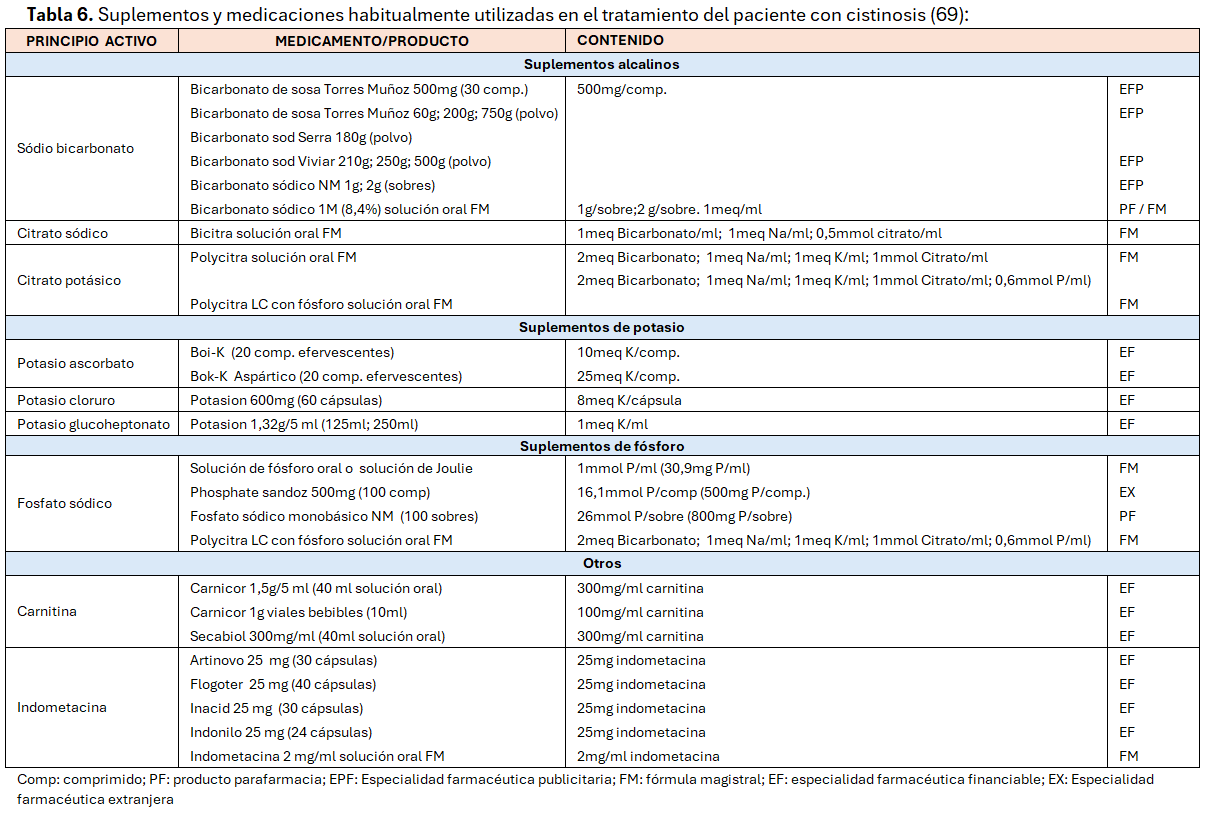Select Phosphate sandoz 500mg product row
The height and width of the screenshot is (813, 1213).
(310, 493)
